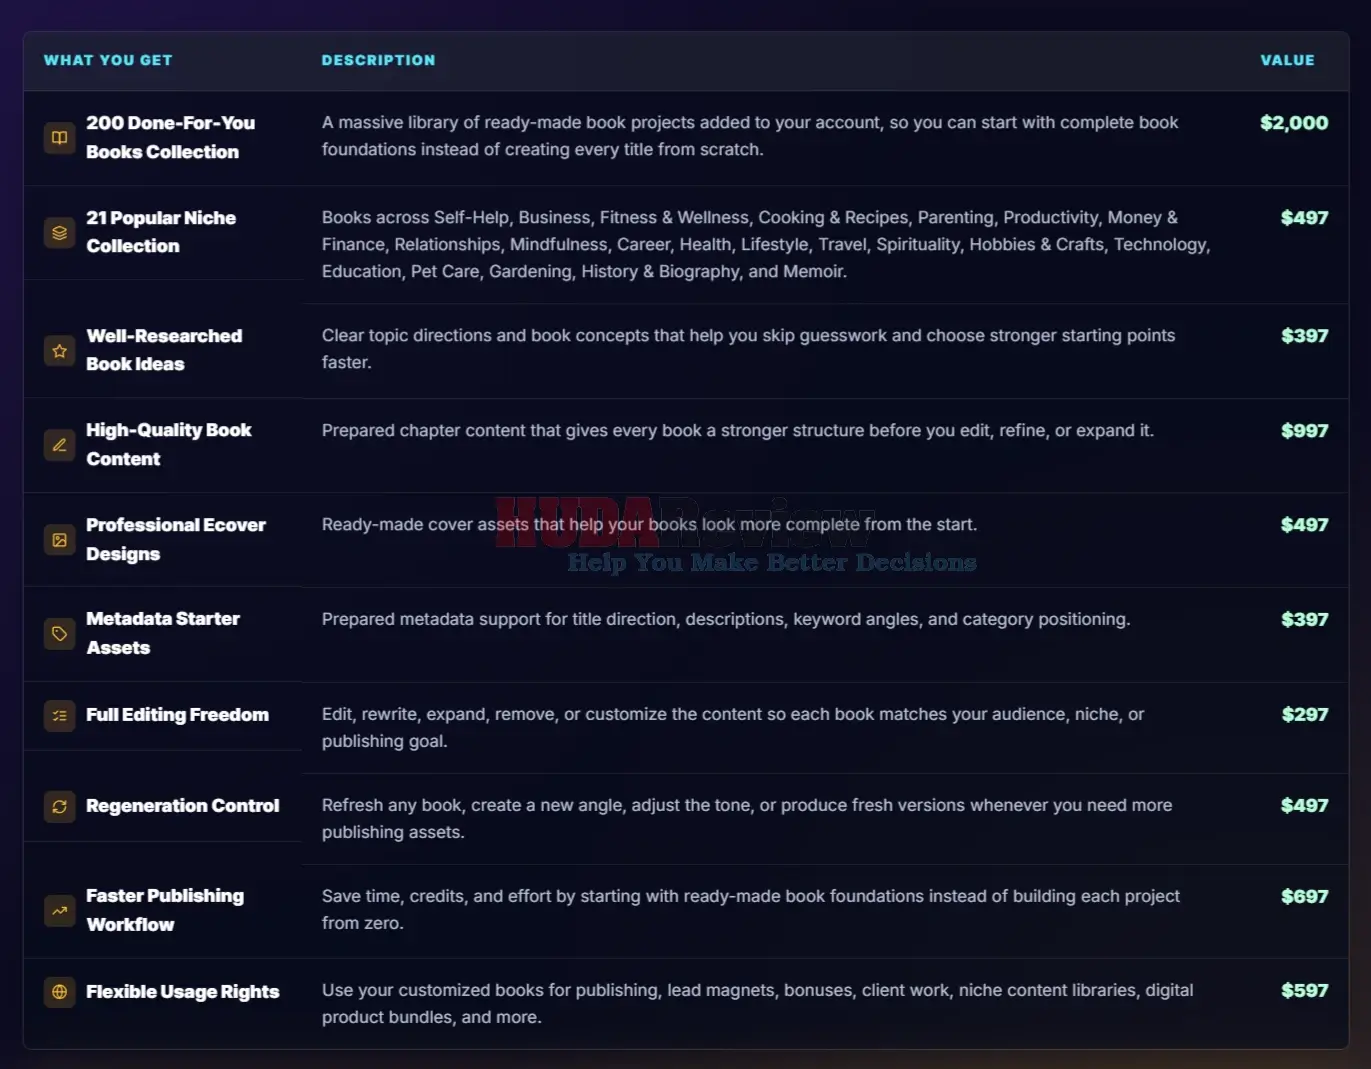
Task: Select the Flexible Usage Rights title
Action: coord(182,992)
